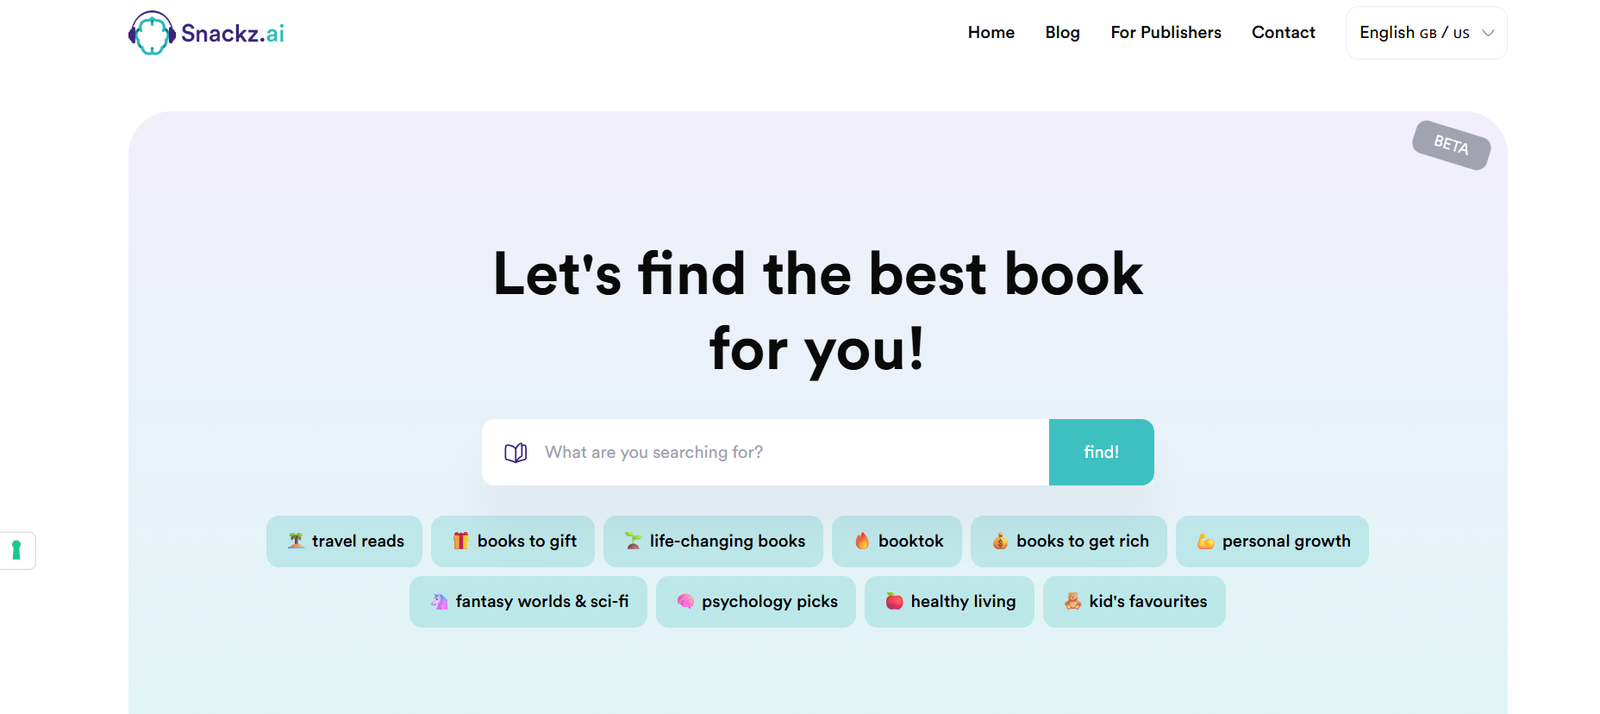
Task: Click the apple emoji on healthy living
Action: [894, 601]
